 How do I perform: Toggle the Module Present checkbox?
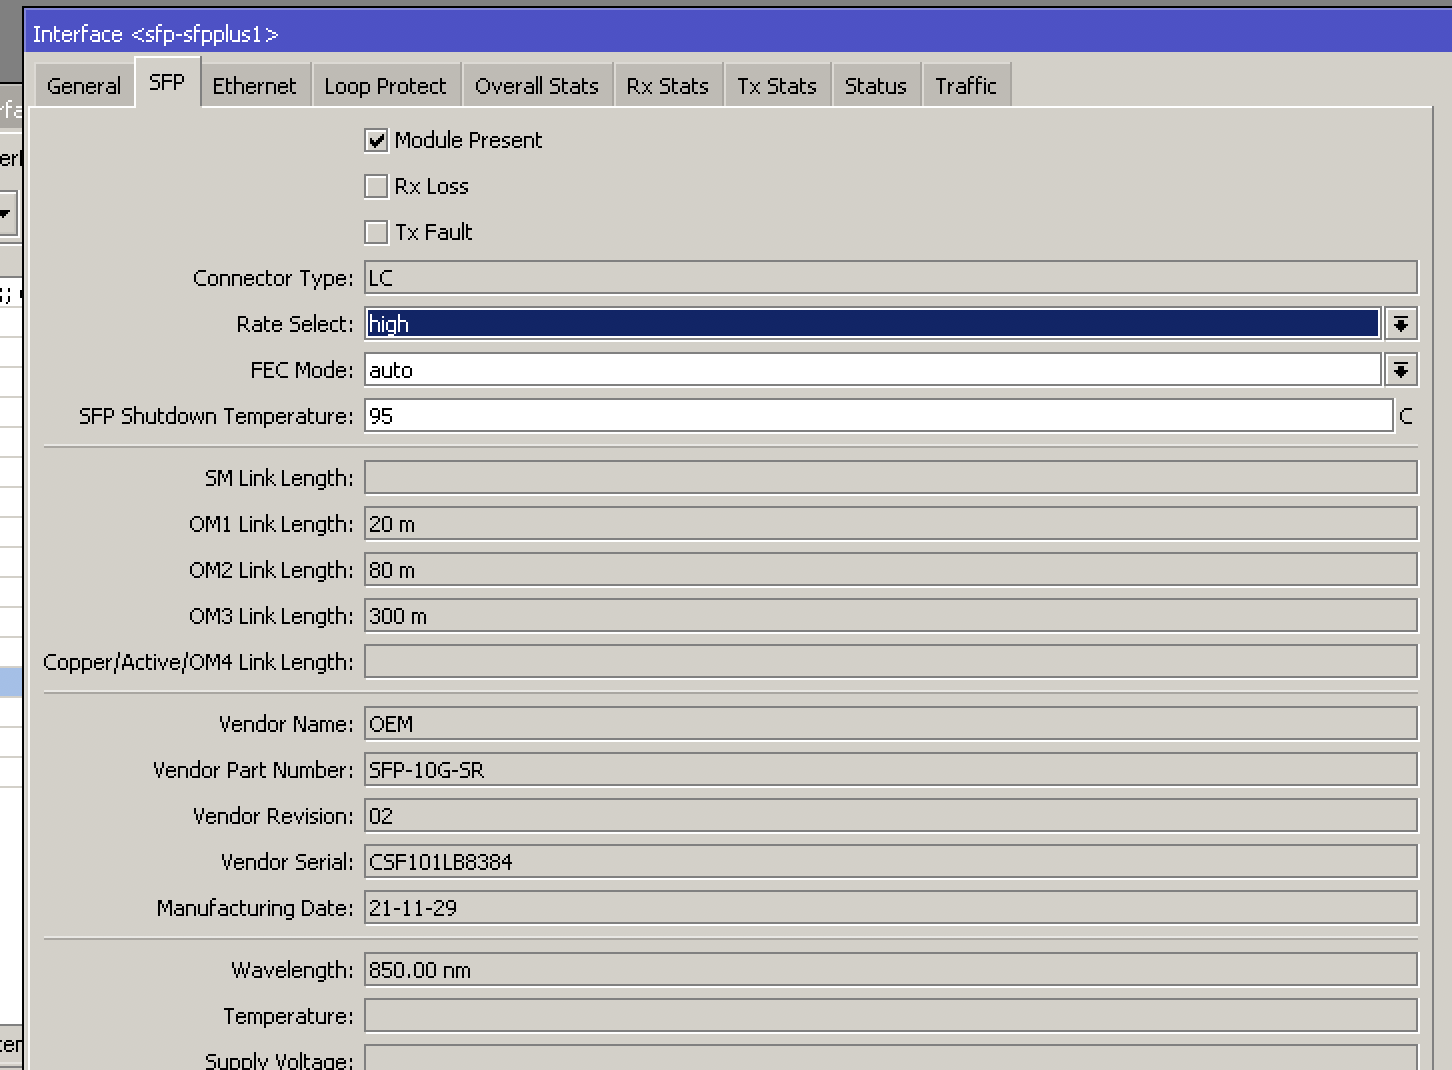click(x=376, y=141)
